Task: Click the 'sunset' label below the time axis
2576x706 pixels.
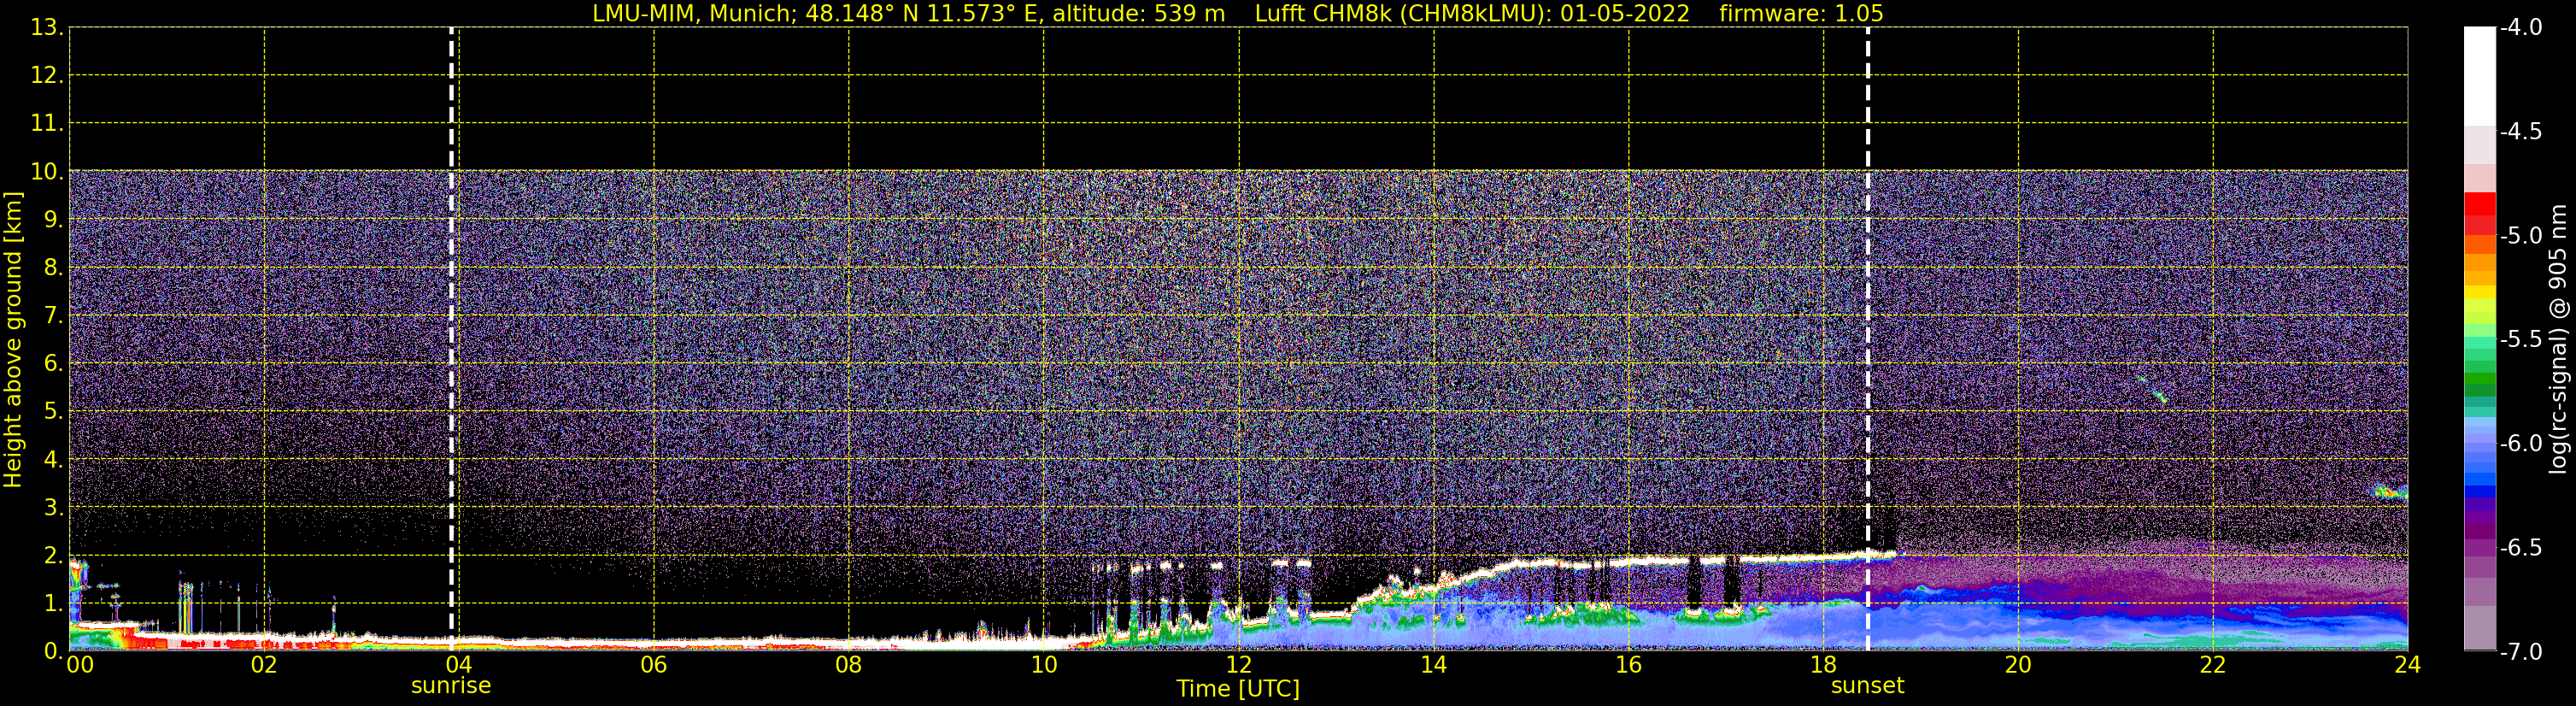Action: point(1867,686)
